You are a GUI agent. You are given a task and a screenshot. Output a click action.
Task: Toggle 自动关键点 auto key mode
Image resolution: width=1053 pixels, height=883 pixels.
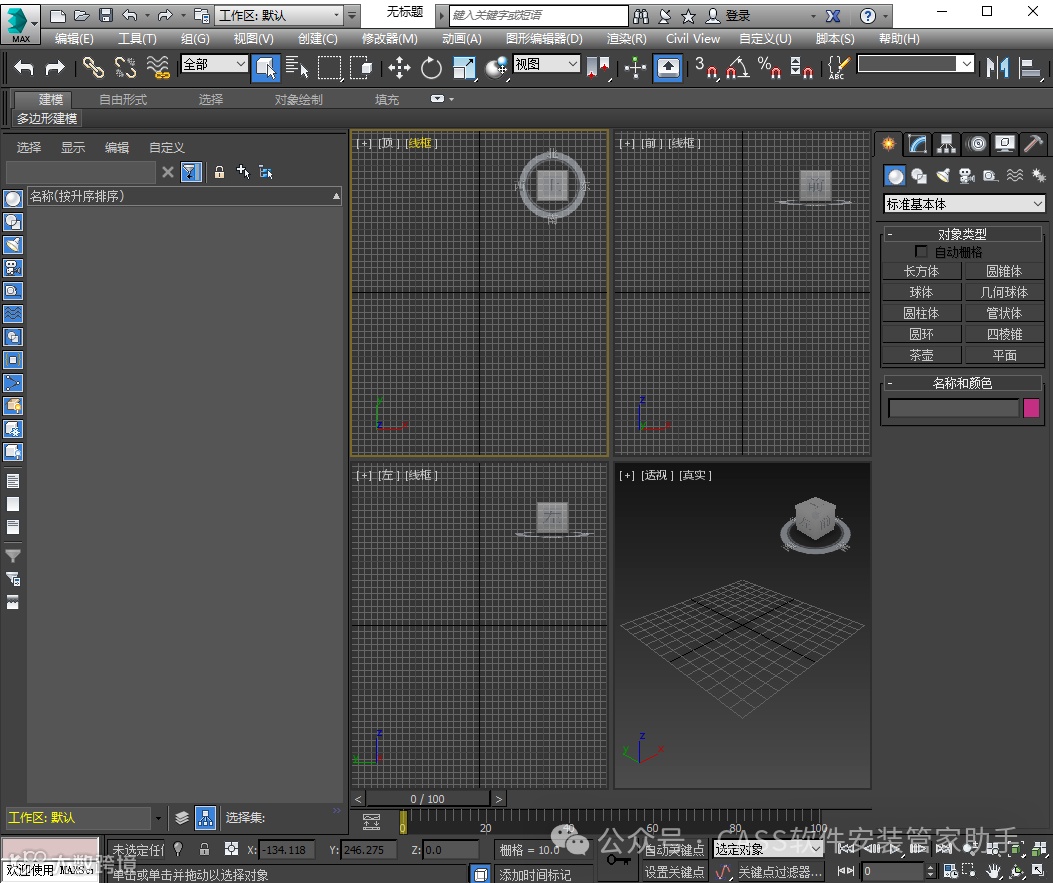point(674,849)
